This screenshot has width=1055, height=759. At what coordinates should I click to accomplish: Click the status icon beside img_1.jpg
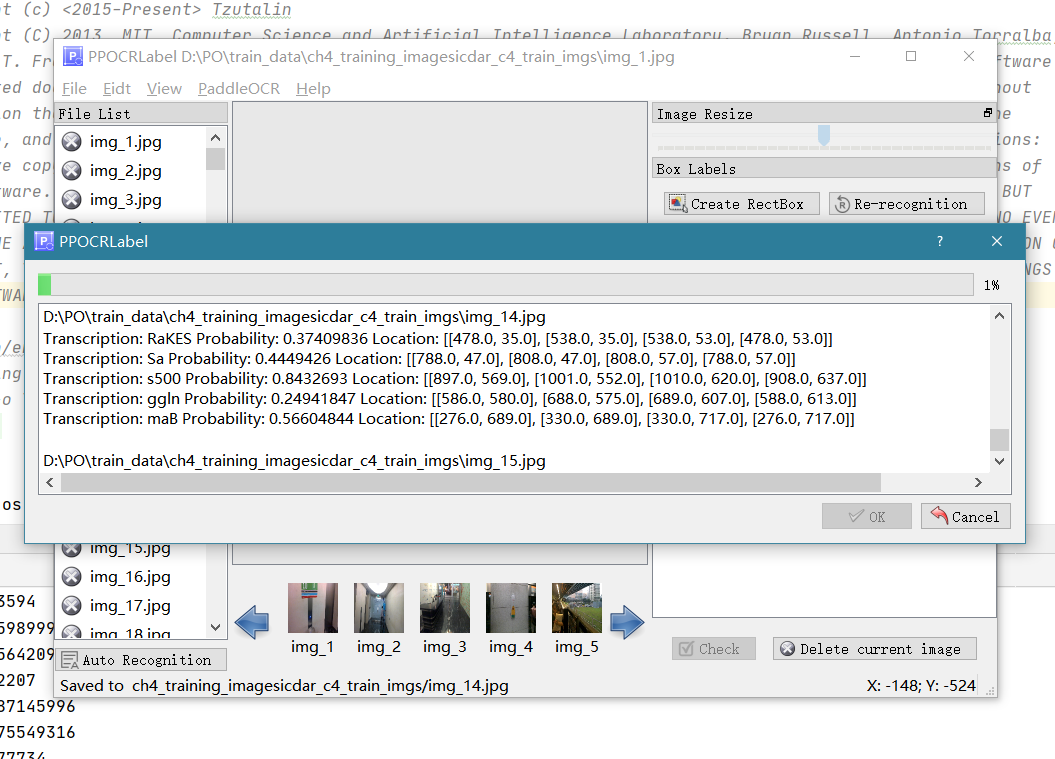(72, 142)
